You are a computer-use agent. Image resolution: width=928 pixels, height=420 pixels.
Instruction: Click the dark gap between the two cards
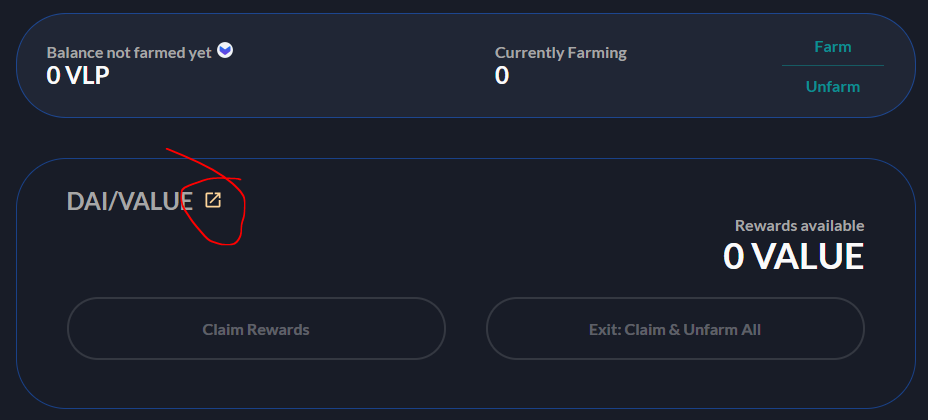pyautogui.click(x=464, y=138)
